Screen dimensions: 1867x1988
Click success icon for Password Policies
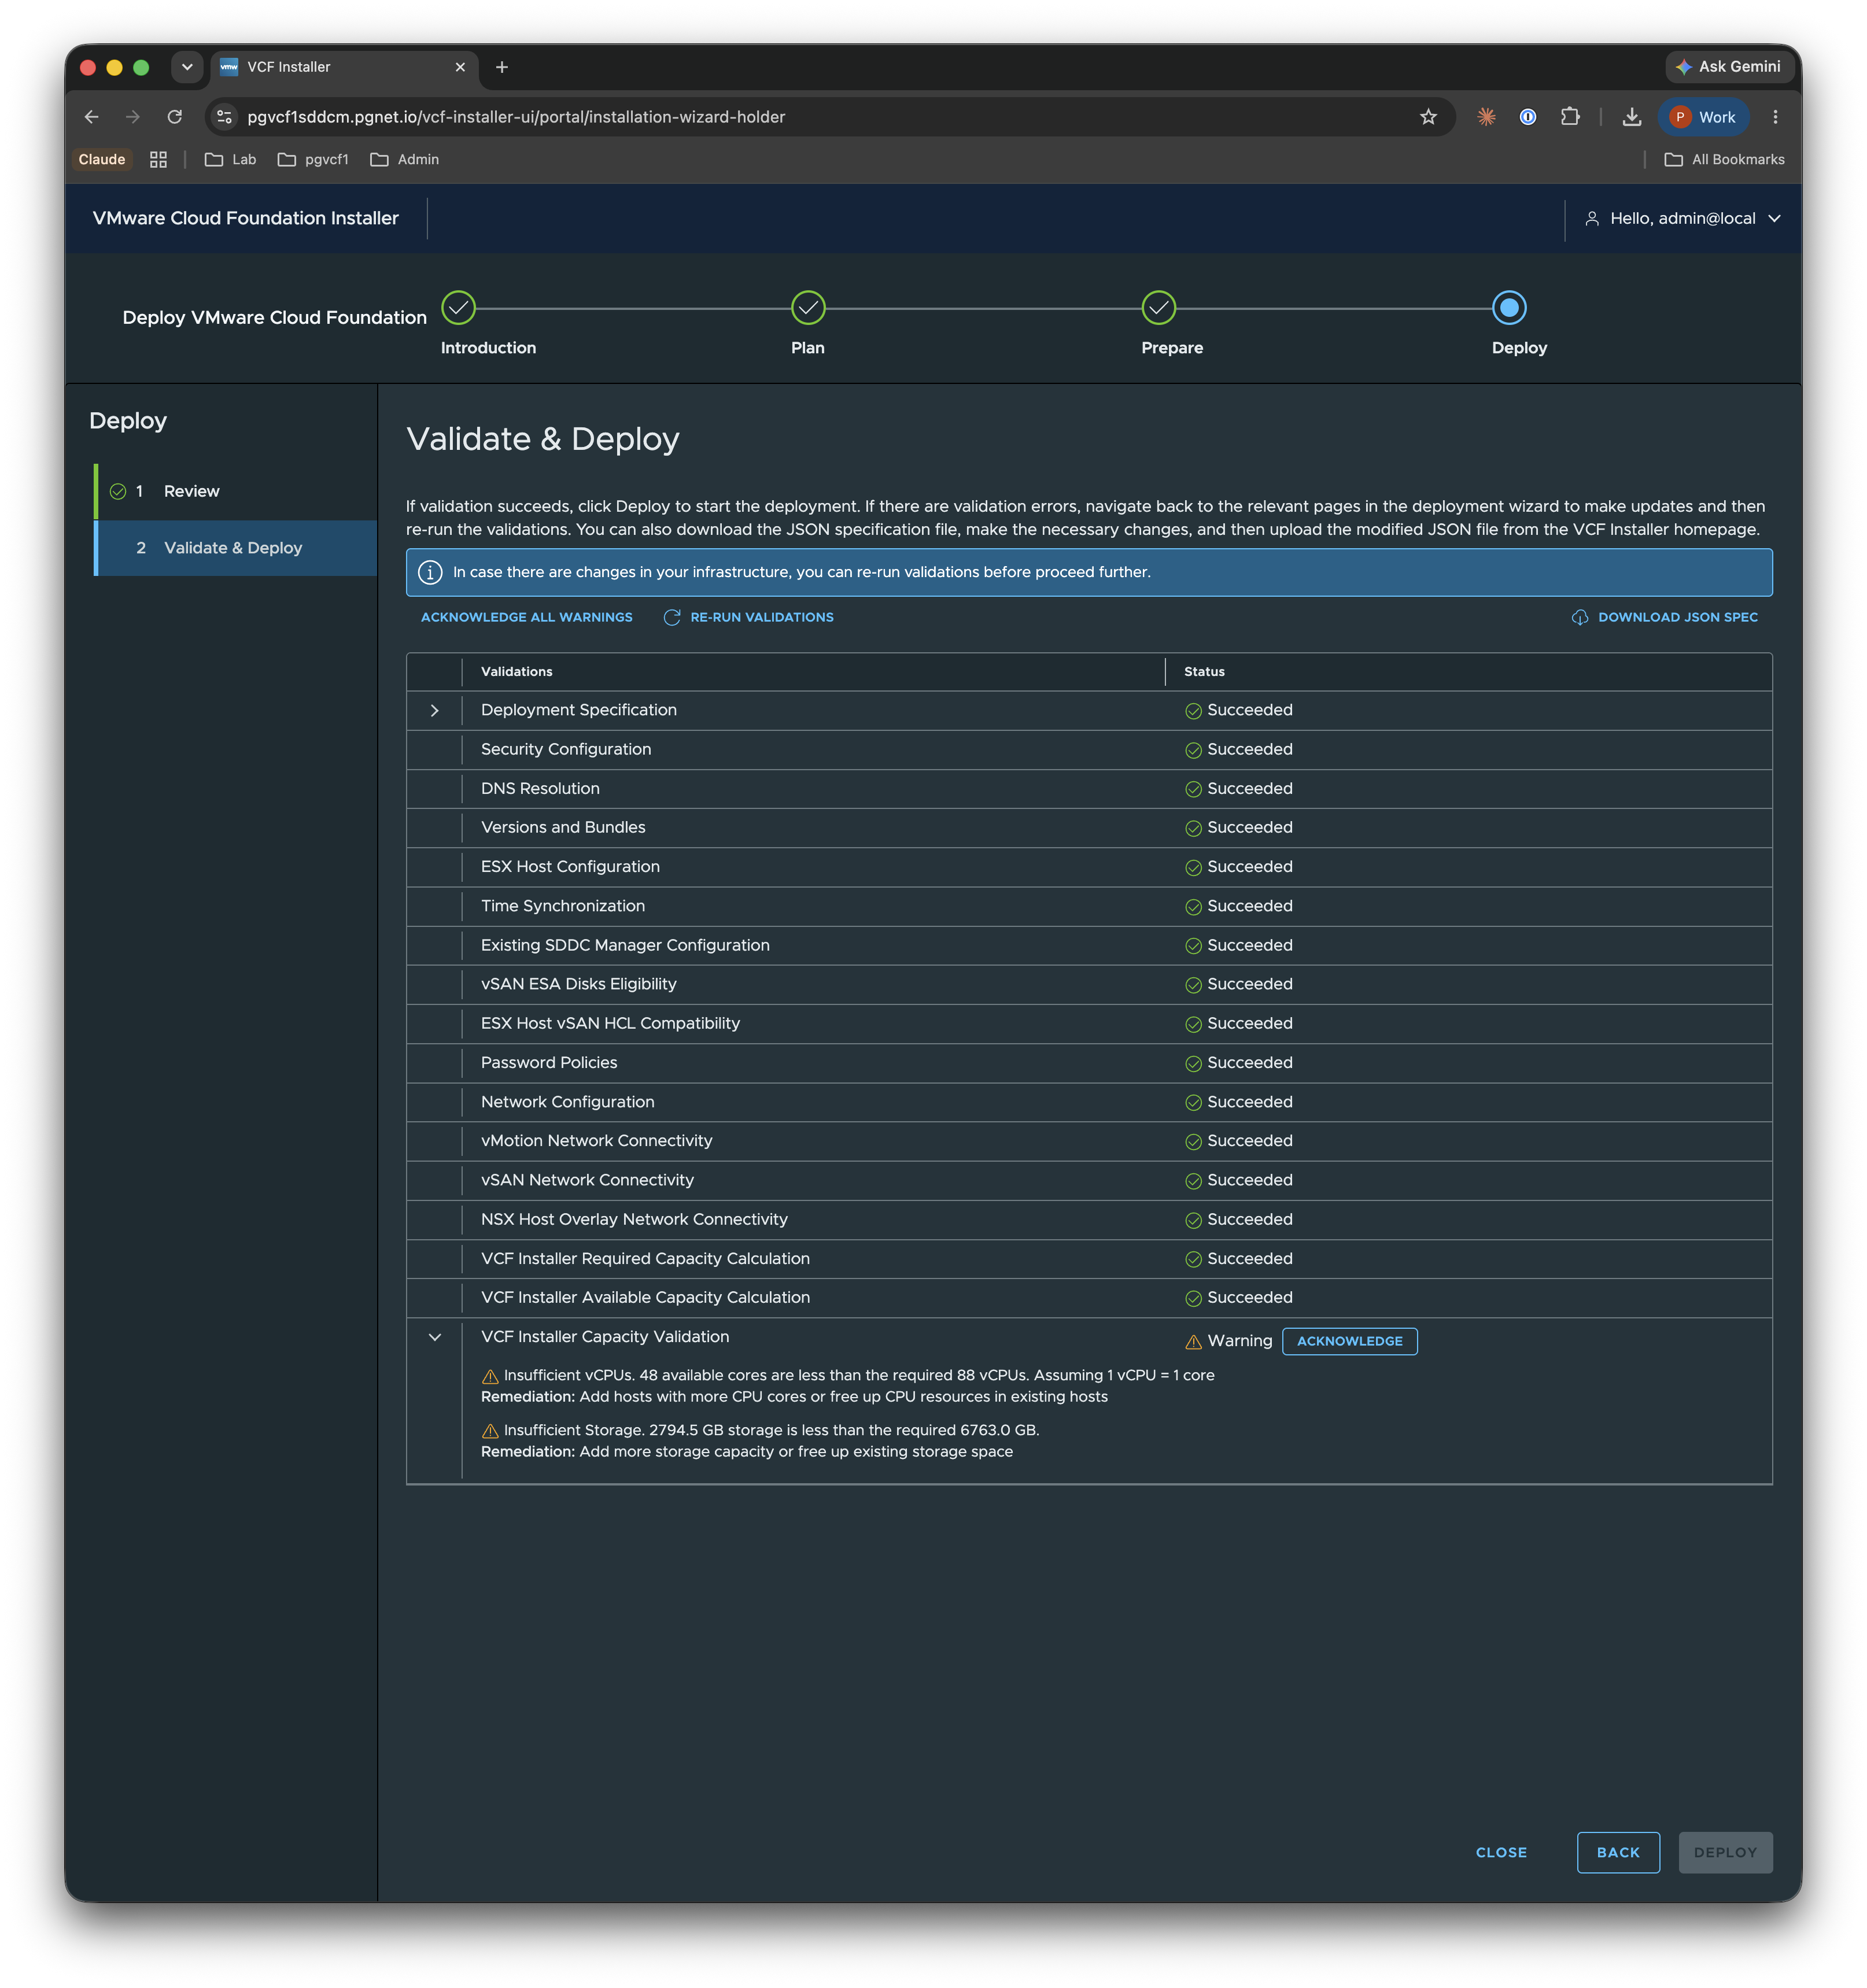pyautogui.click(x=1193, y=1064)
